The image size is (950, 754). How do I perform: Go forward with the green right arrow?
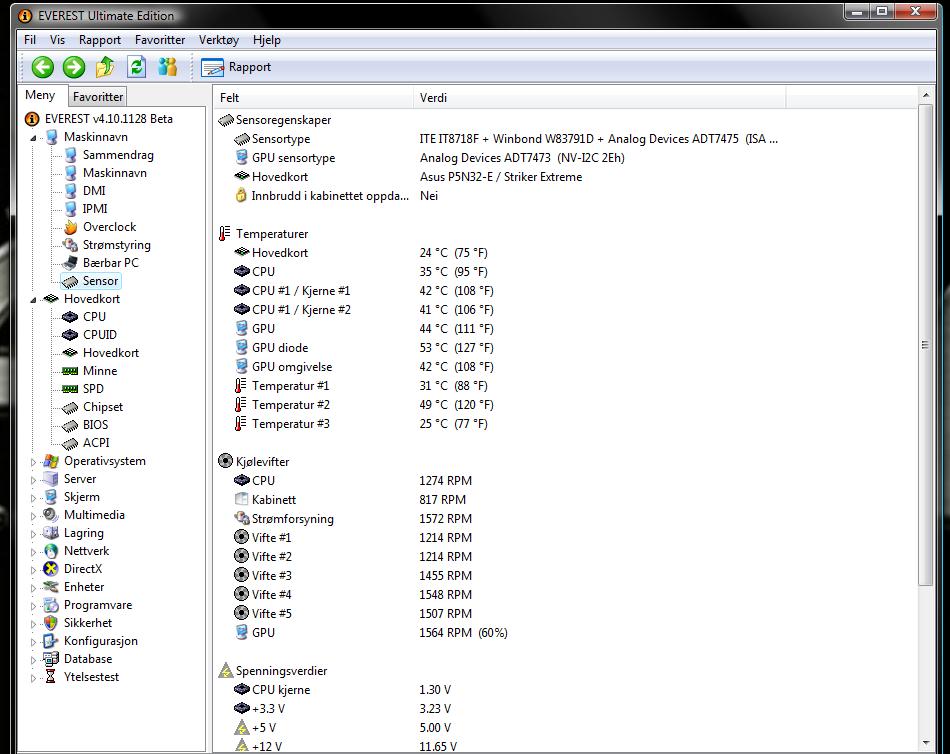74,67
